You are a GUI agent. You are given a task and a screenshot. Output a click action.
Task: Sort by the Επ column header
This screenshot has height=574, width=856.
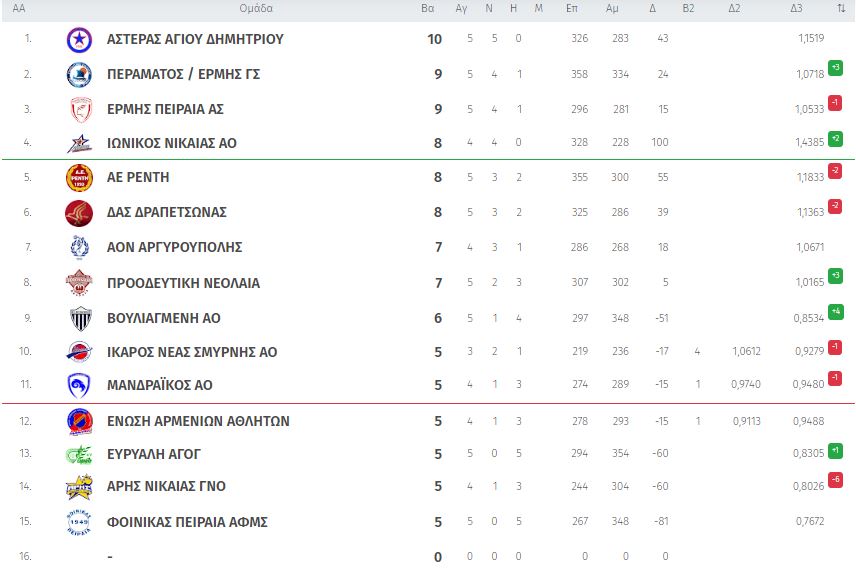point(572,8)
